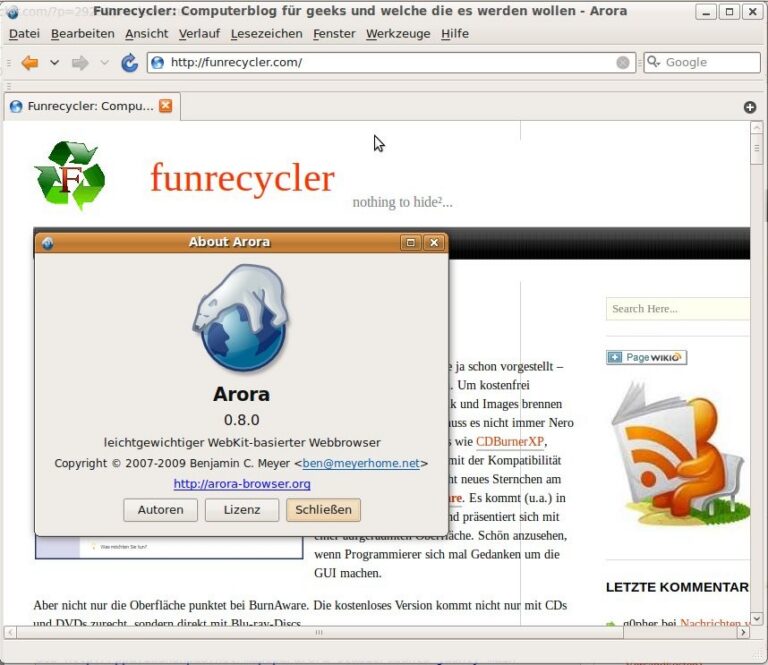Open the Hilfe menu
Image resolution: width=768 pixels, height=665 pixels.
click(455, 34)
